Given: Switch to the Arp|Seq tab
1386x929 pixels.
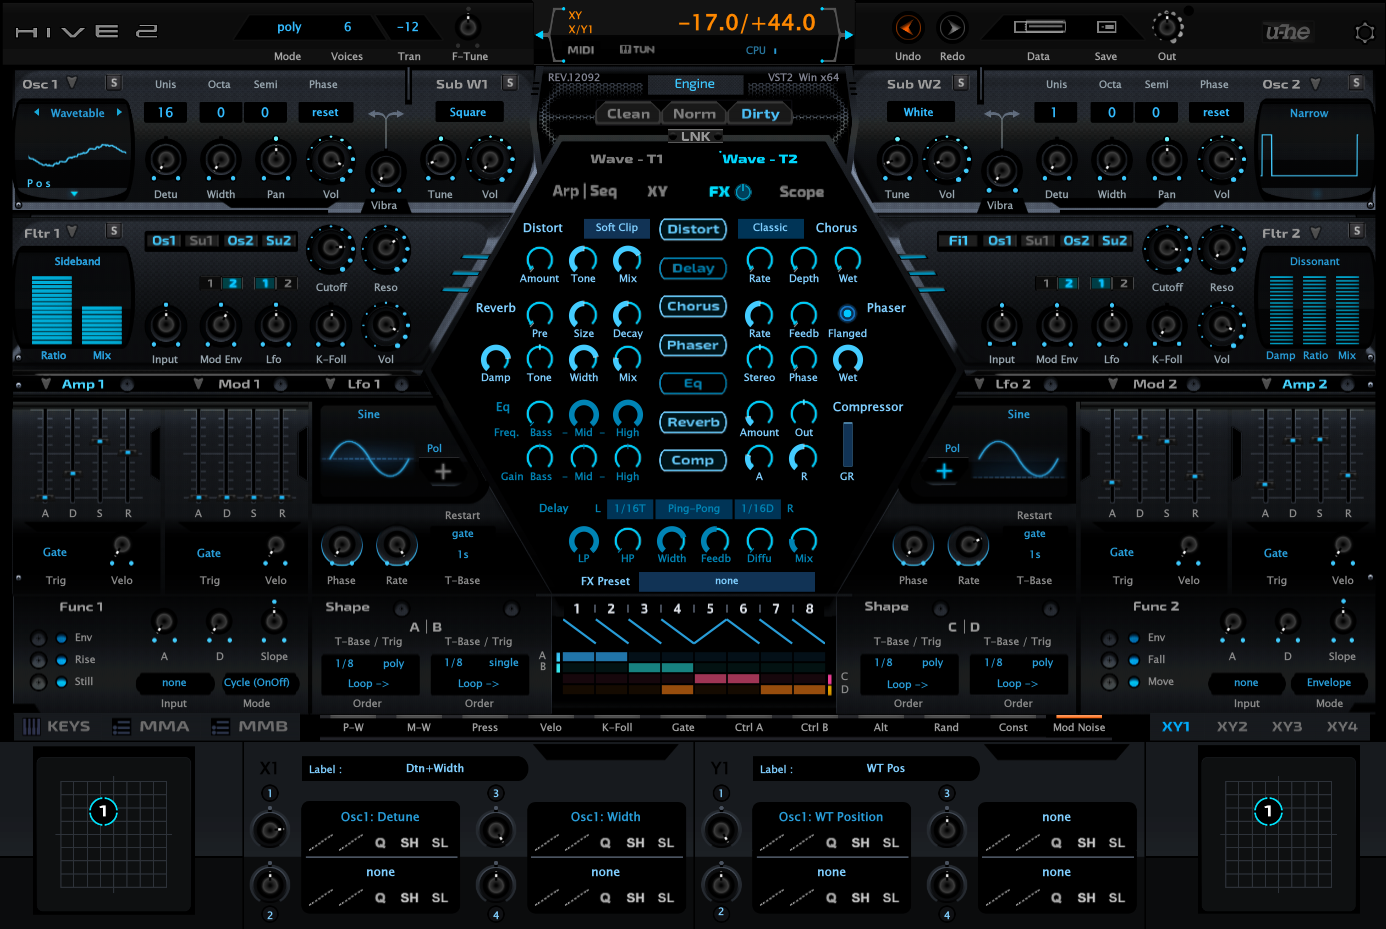Looking at the screenshot, I should click(585, 191).
